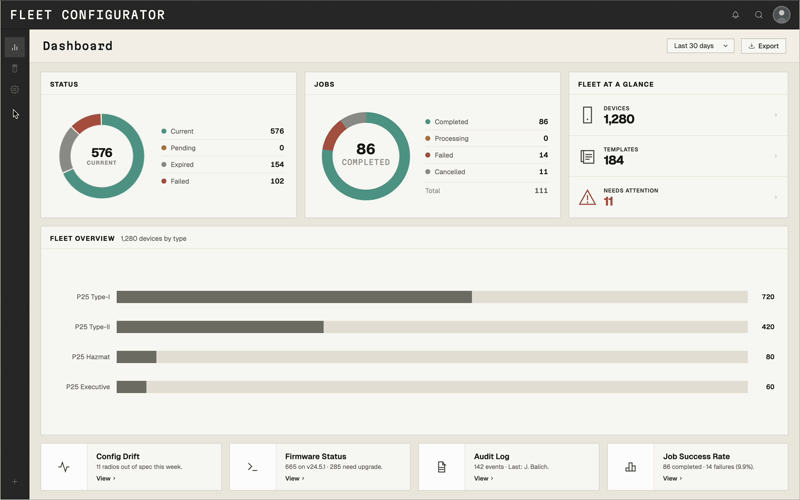Expand the Devices 1,280 row
Image resolution: width=800 pixels, height=500 pixels.
[x=678, y=115]
